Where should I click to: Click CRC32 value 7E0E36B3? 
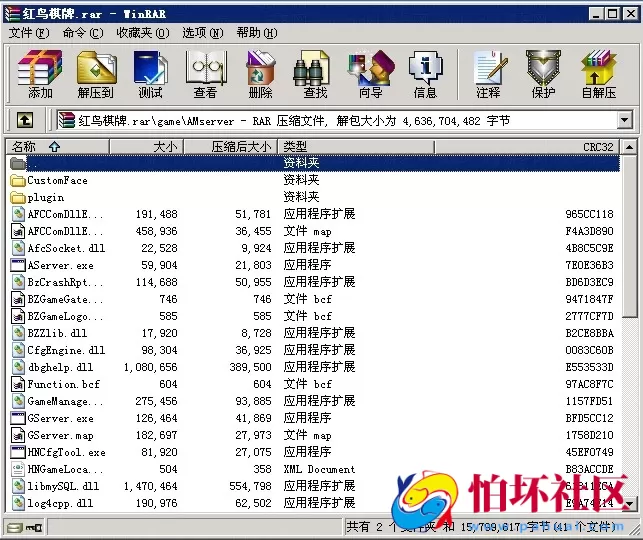(589, 265)
